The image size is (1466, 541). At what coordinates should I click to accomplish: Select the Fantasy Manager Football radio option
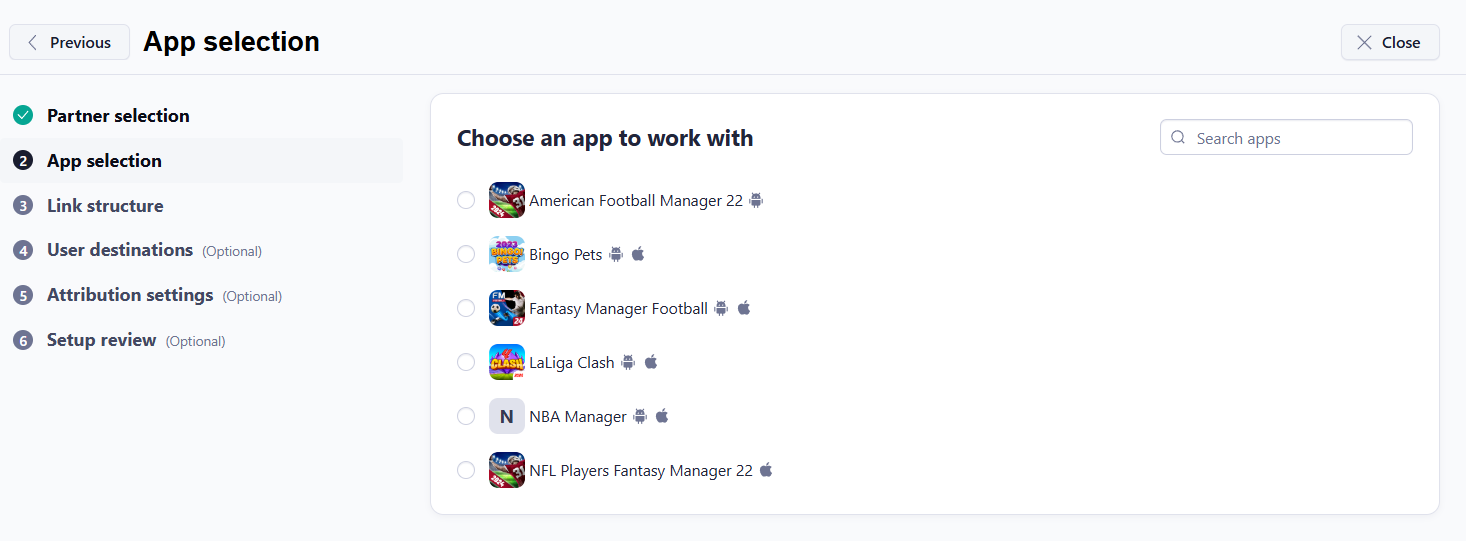(x=466, y=308)
